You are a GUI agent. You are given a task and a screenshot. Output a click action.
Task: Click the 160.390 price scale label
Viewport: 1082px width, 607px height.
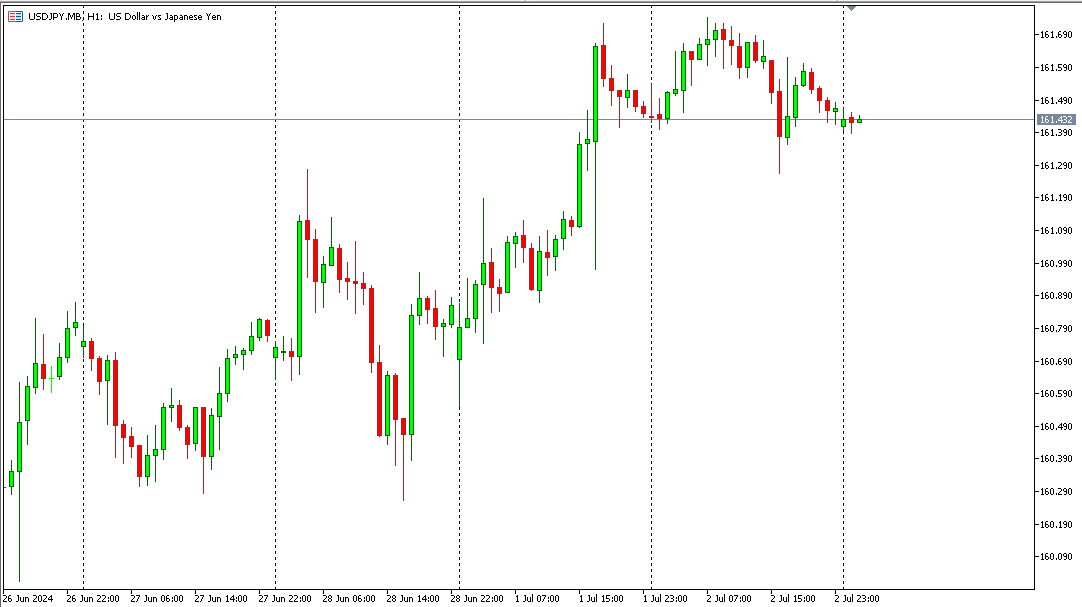(1056, 459)
